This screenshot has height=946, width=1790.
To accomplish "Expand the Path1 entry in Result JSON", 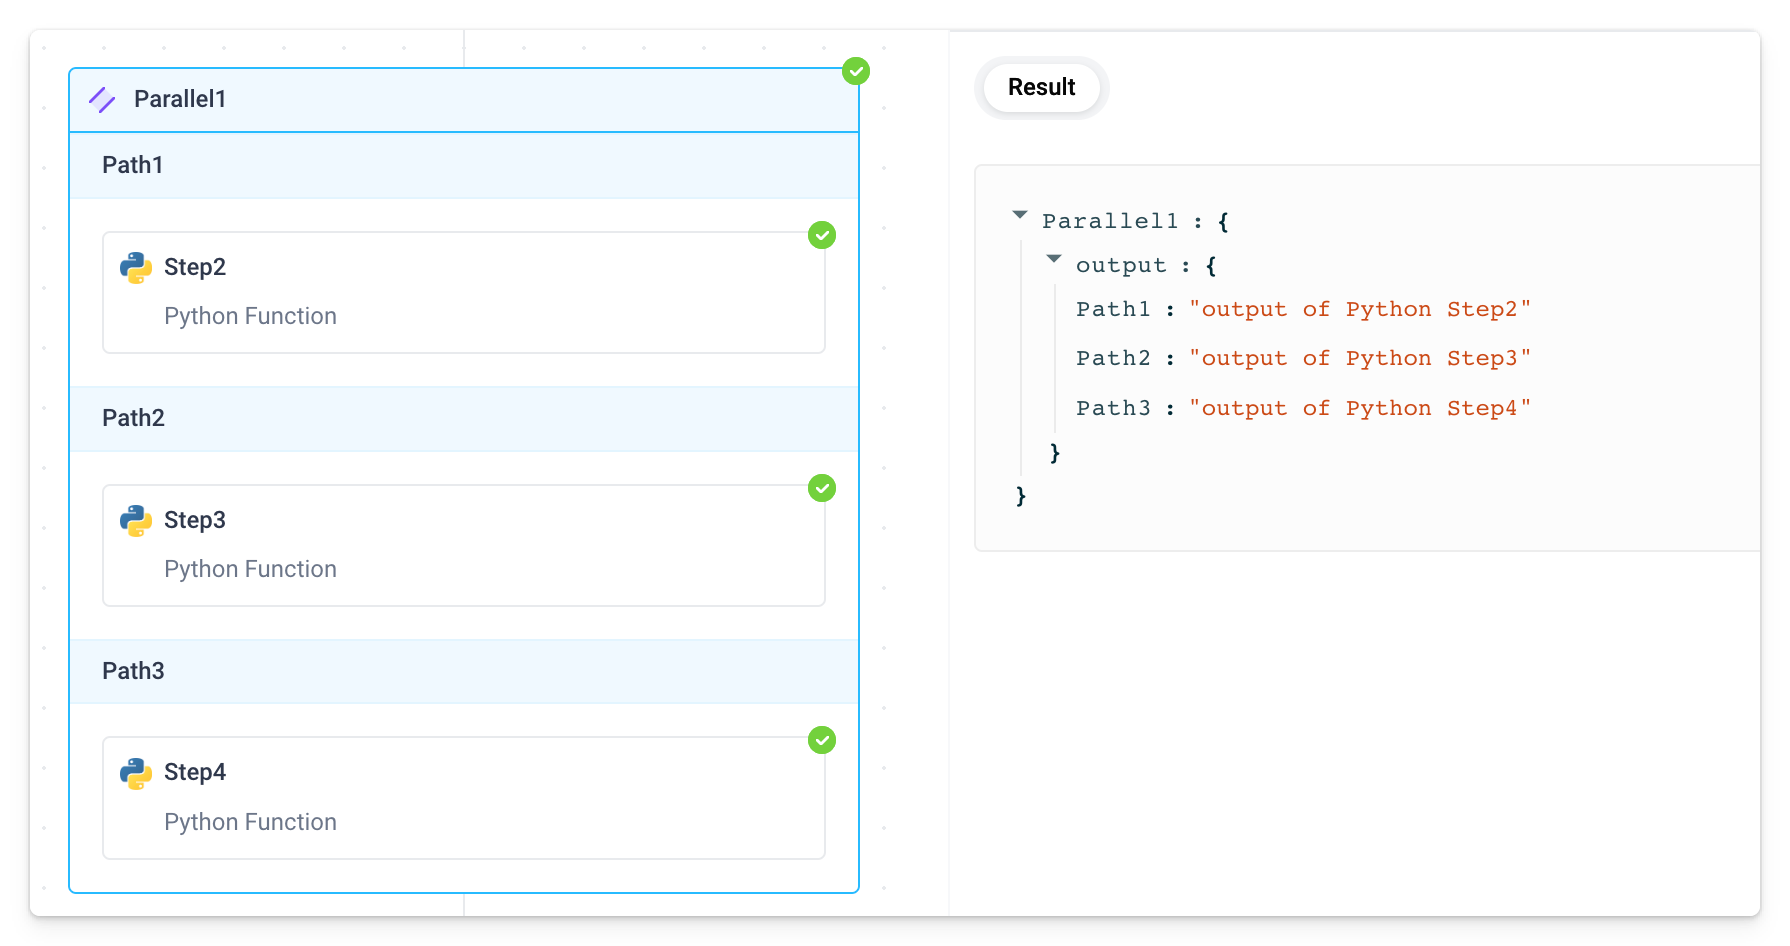I will pyautogui.click(x=1113, y=309).
